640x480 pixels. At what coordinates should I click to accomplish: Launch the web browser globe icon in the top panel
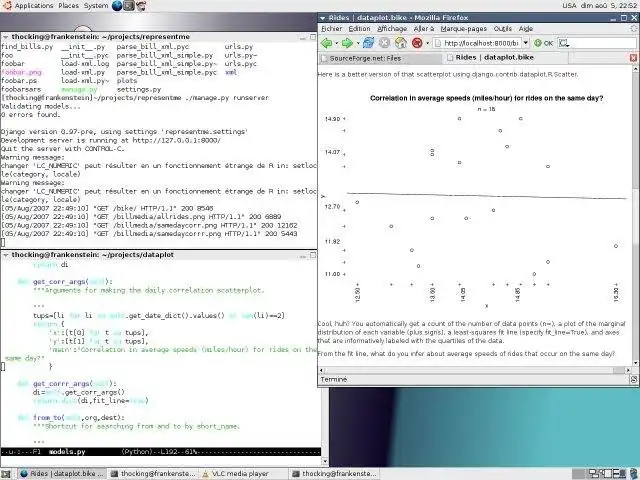coord(117,6)
